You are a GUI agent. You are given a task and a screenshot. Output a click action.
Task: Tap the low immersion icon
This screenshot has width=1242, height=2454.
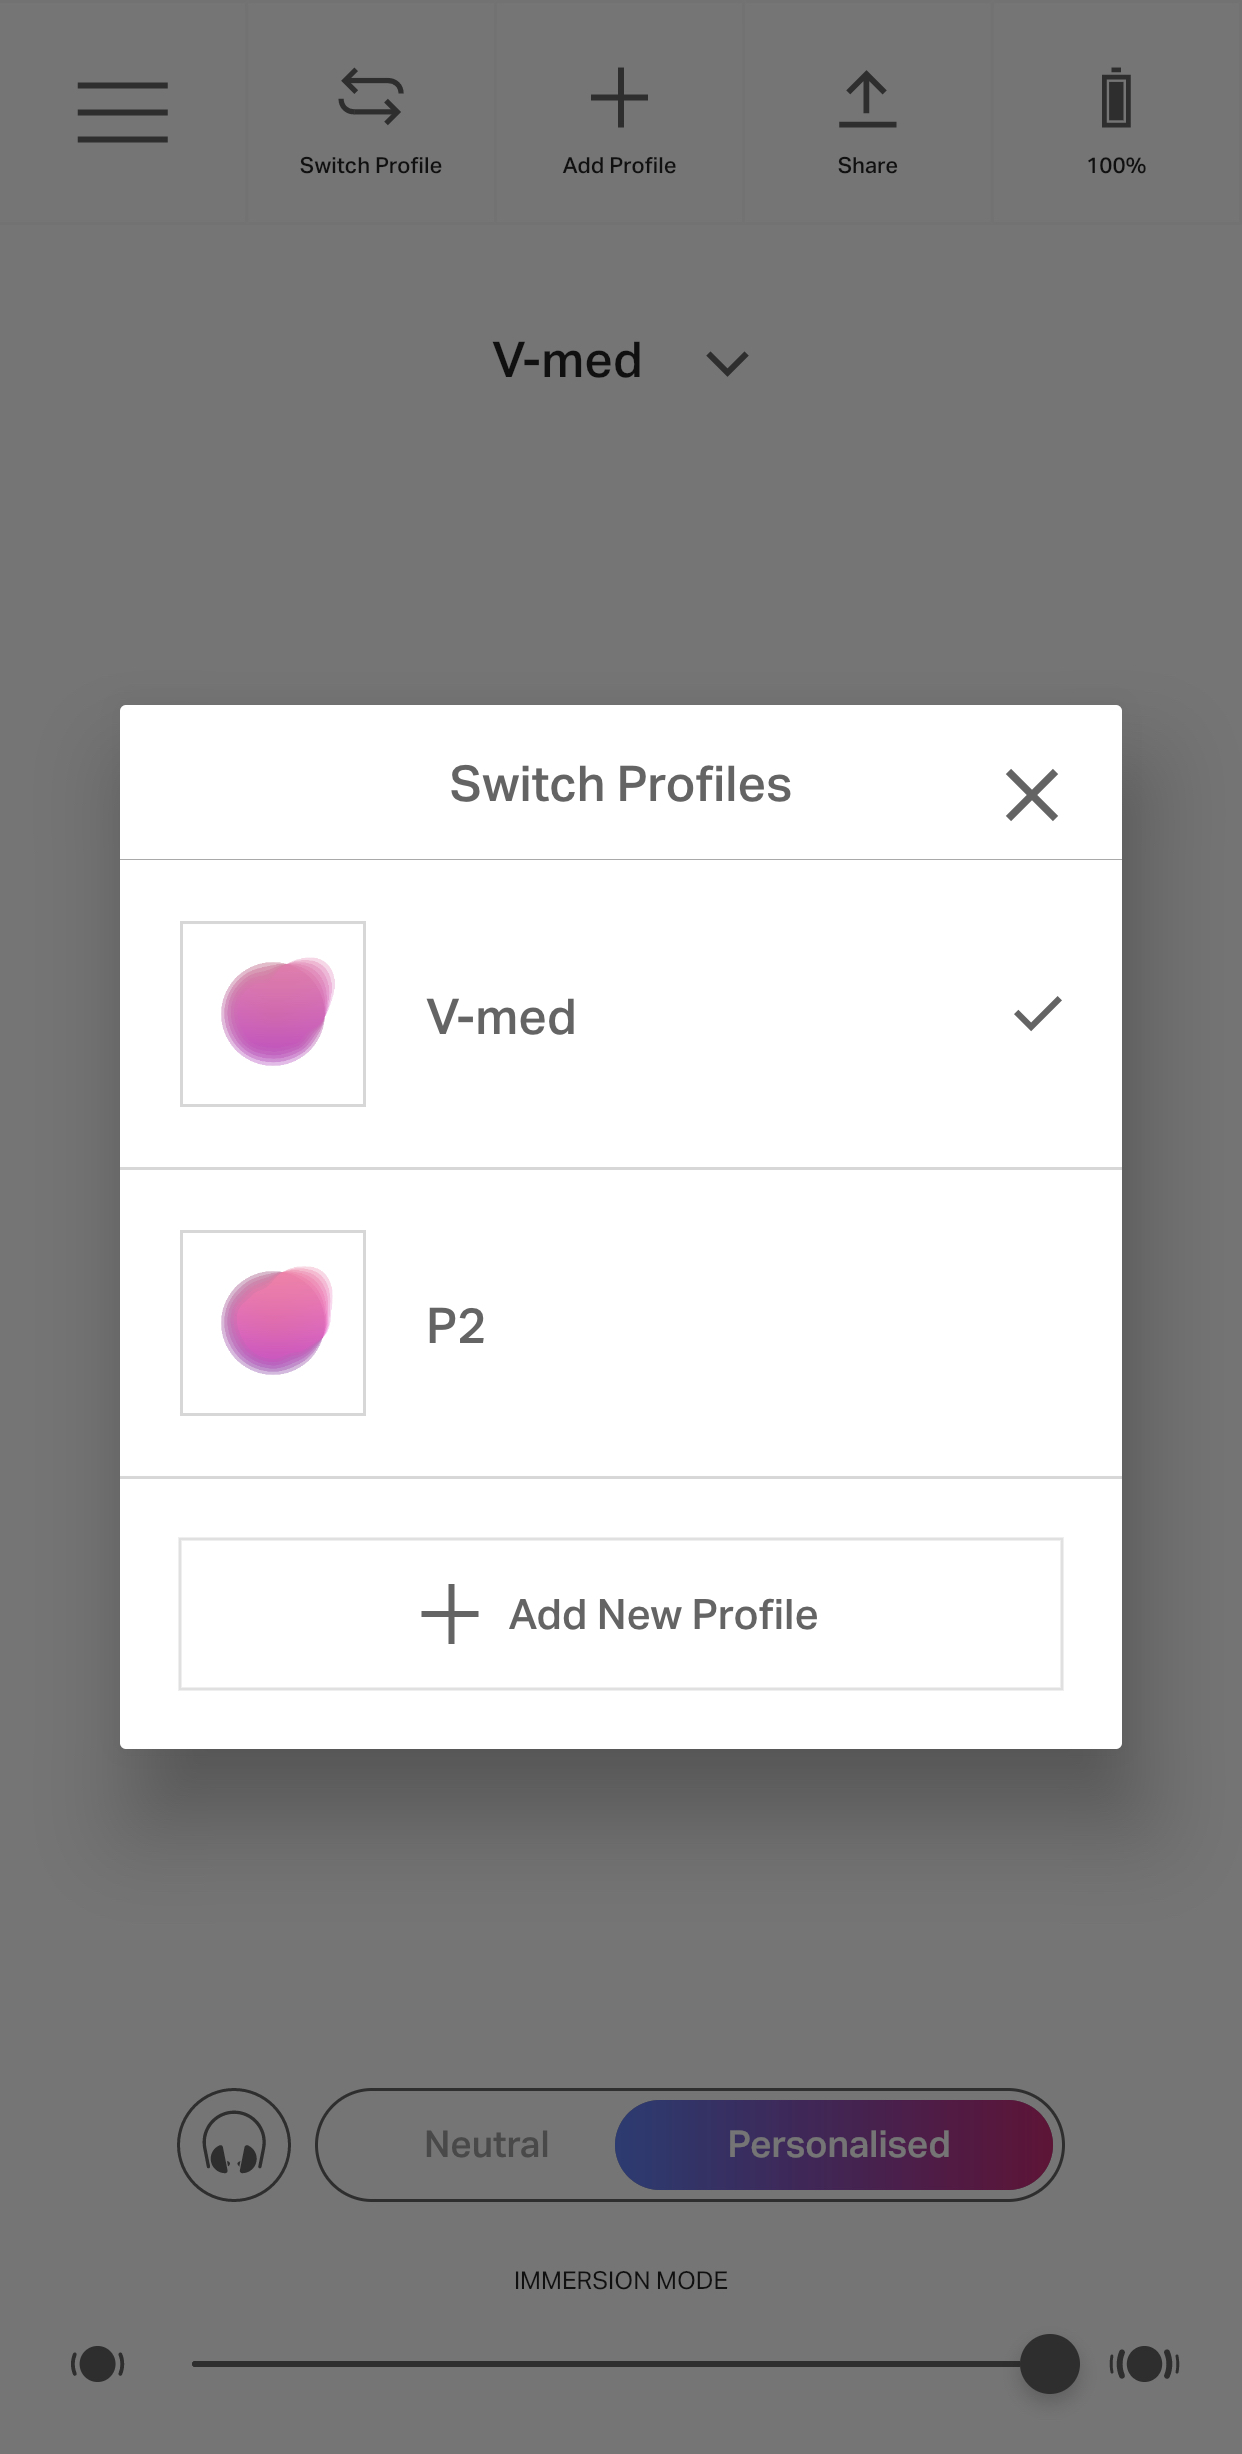[98, 2364]
